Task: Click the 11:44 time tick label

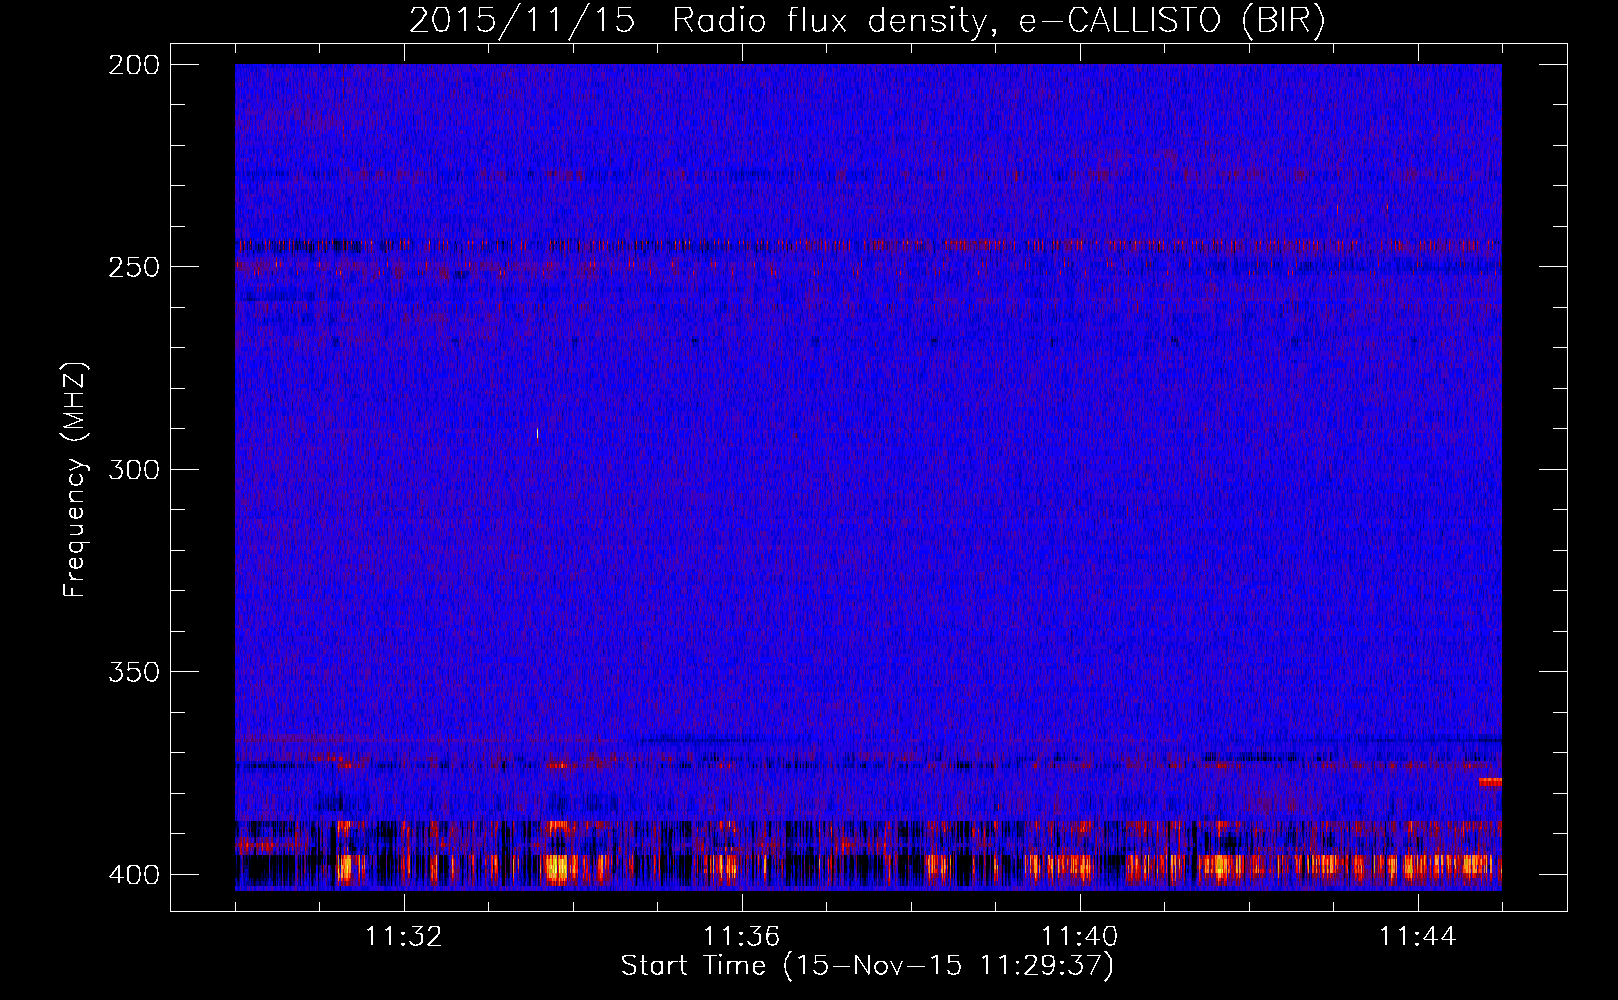Action: [x=1418, y=937]
